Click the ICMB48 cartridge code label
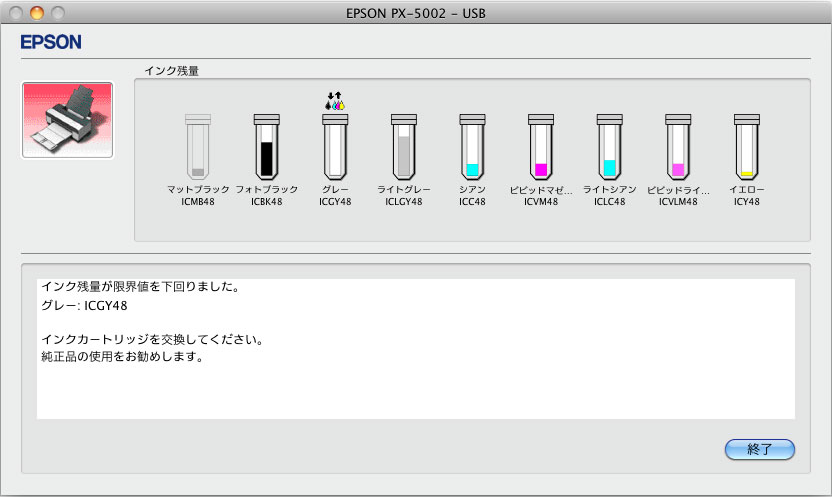This screenshot has height=497, width=832. 198,202
